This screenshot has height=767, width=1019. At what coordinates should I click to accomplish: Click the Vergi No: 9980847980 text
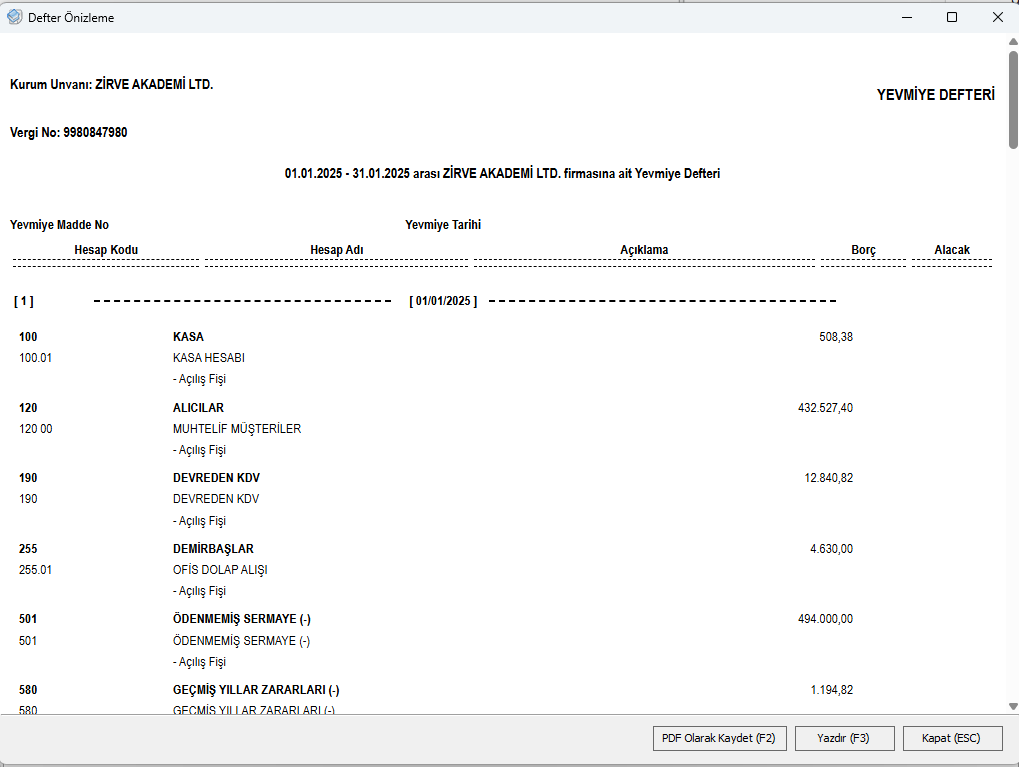point(68,133)
